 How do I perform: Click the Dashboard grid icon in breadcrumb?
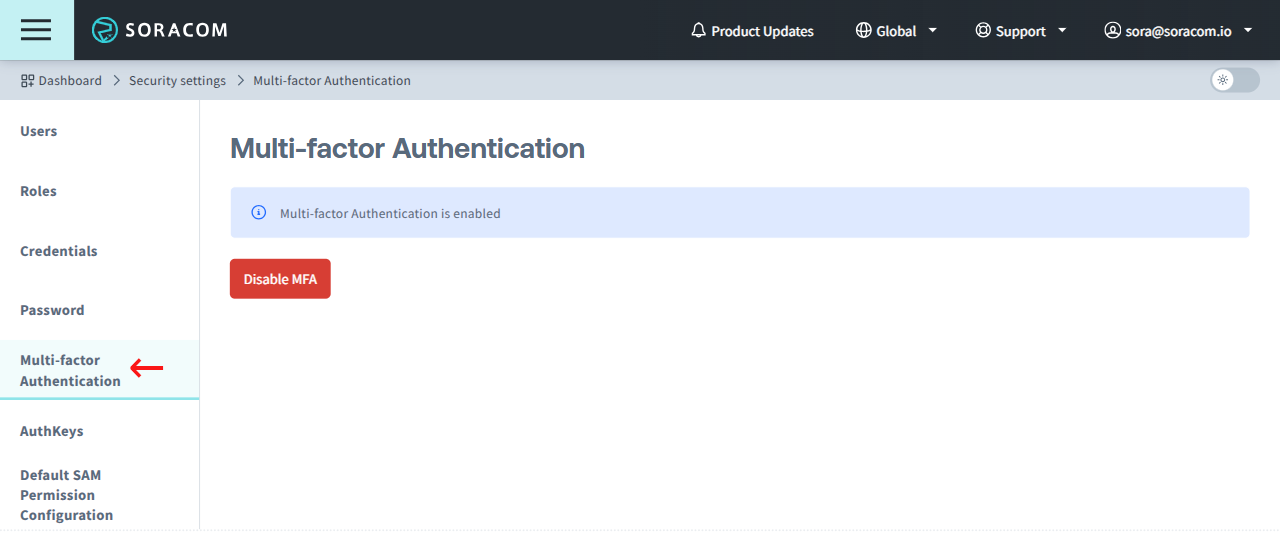(27, 80)
